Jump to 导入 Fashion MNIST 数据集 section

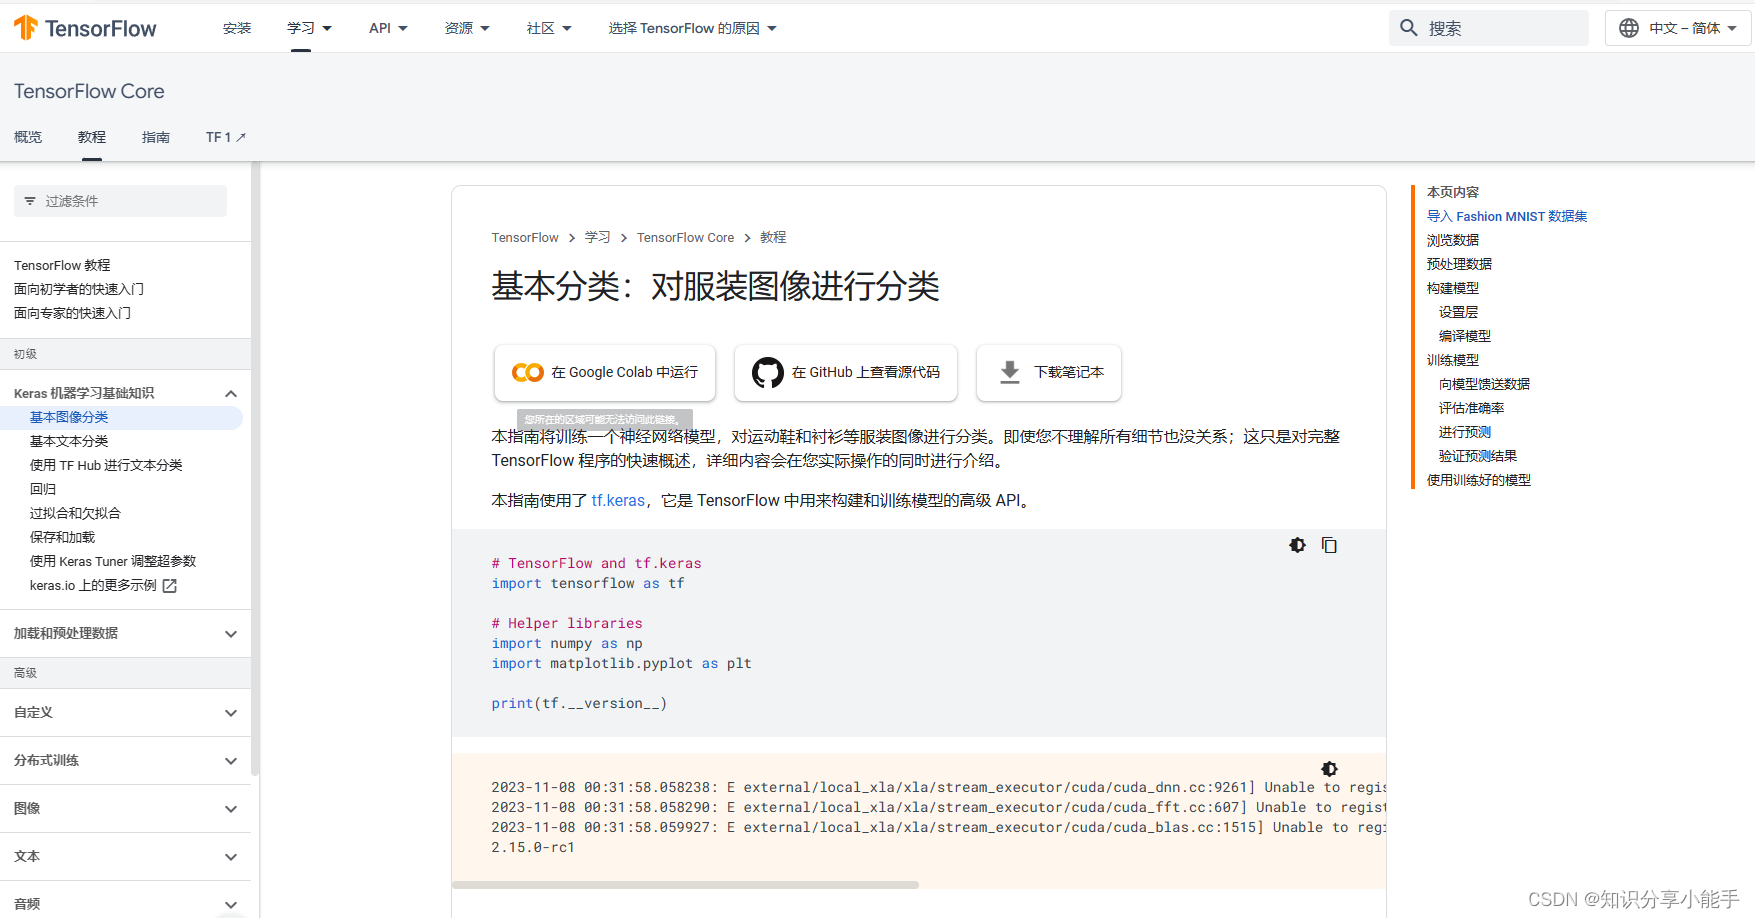1507,216
